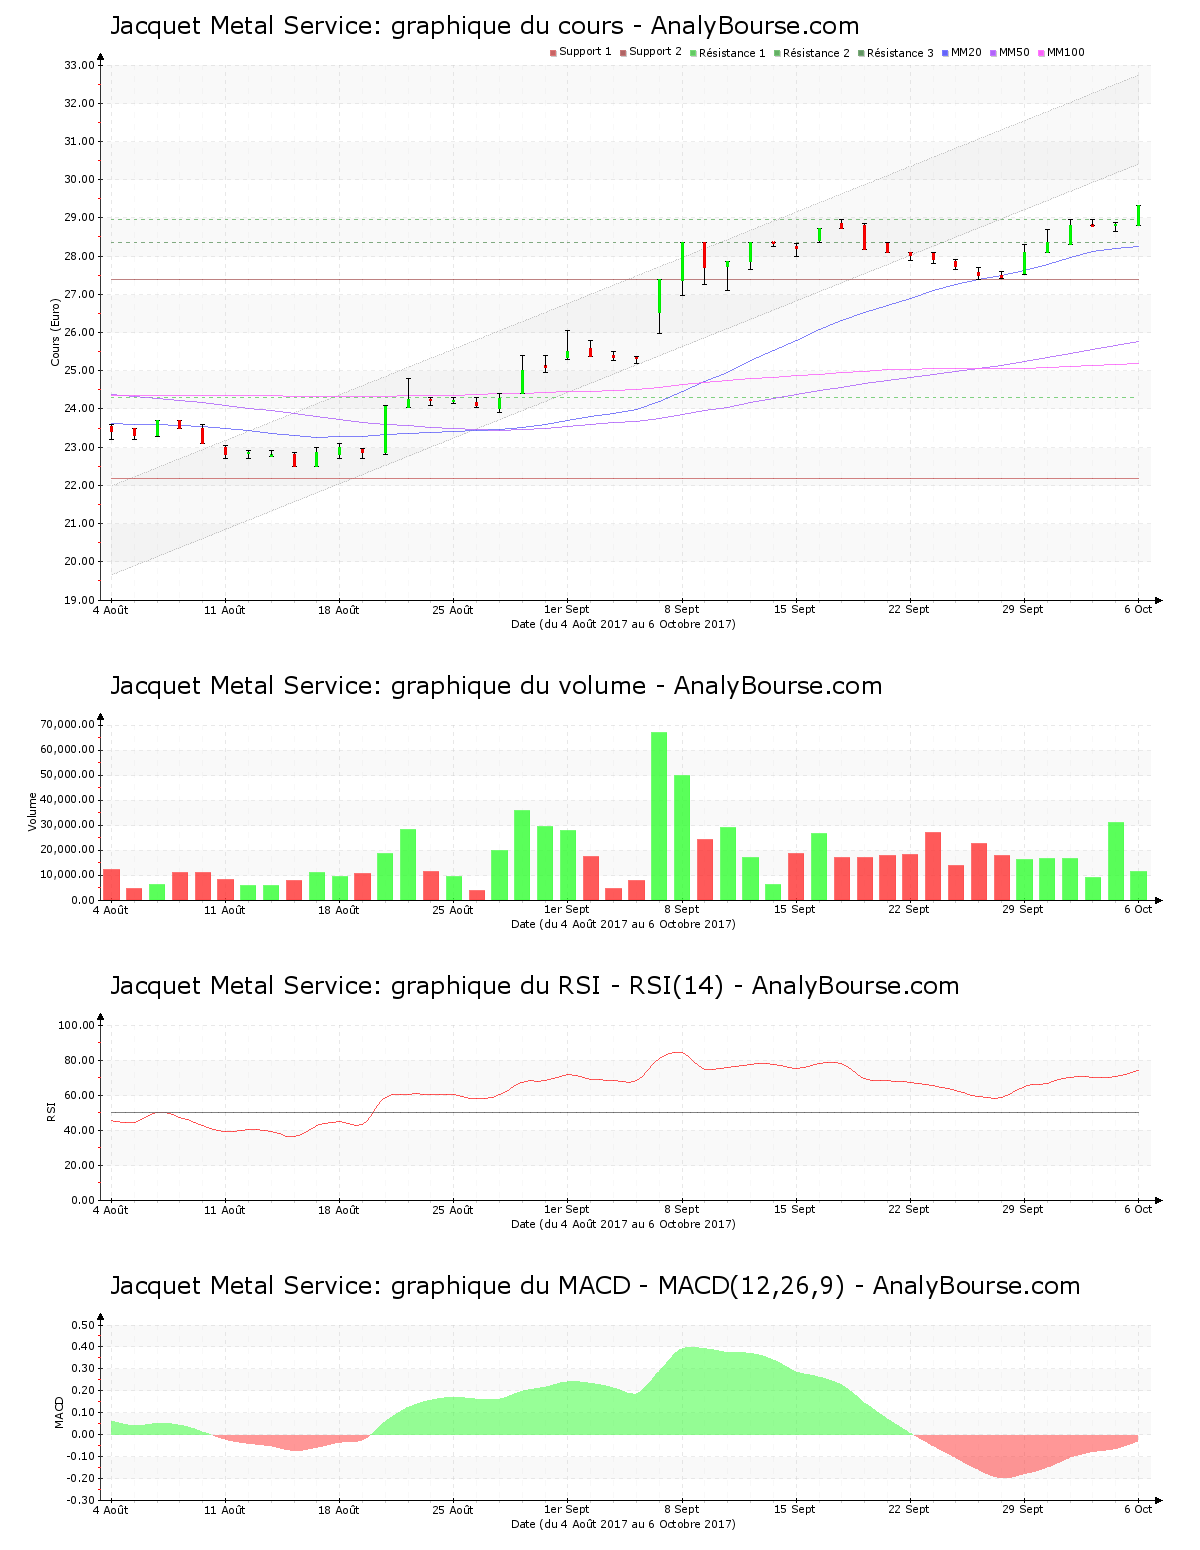Click the tallest green volume bar
The width and height of the screenshot is (1200, 1550).
click(659, 816)
